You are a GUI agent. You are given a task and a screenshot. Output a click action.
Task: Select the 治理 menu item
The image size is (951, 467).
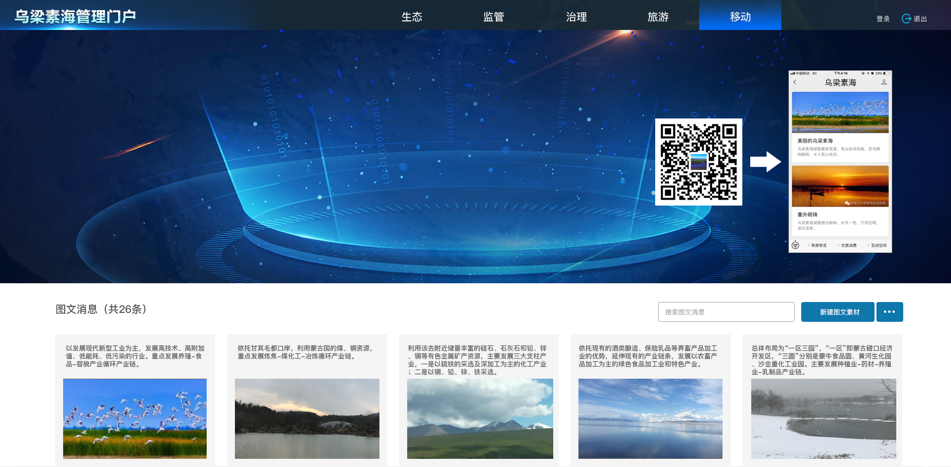pos(576,17)
